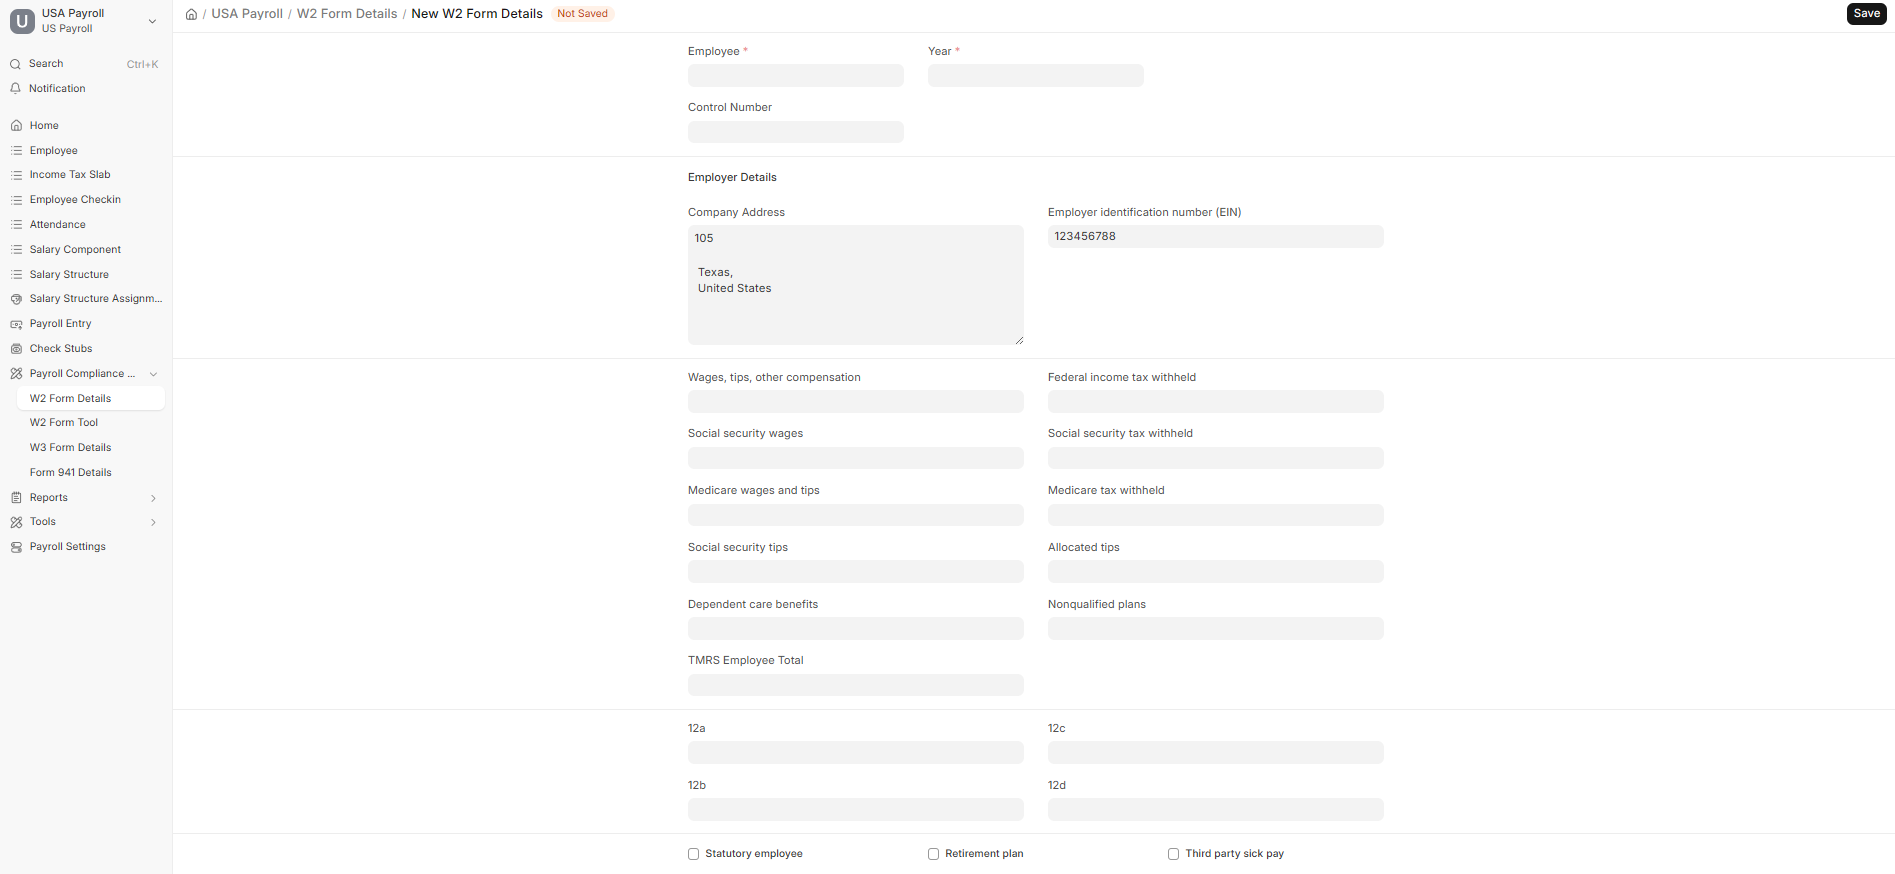The height and width of the screenshot is (874, 1895).
Task: Click the 12c input field
Action: pos(1216,753)
